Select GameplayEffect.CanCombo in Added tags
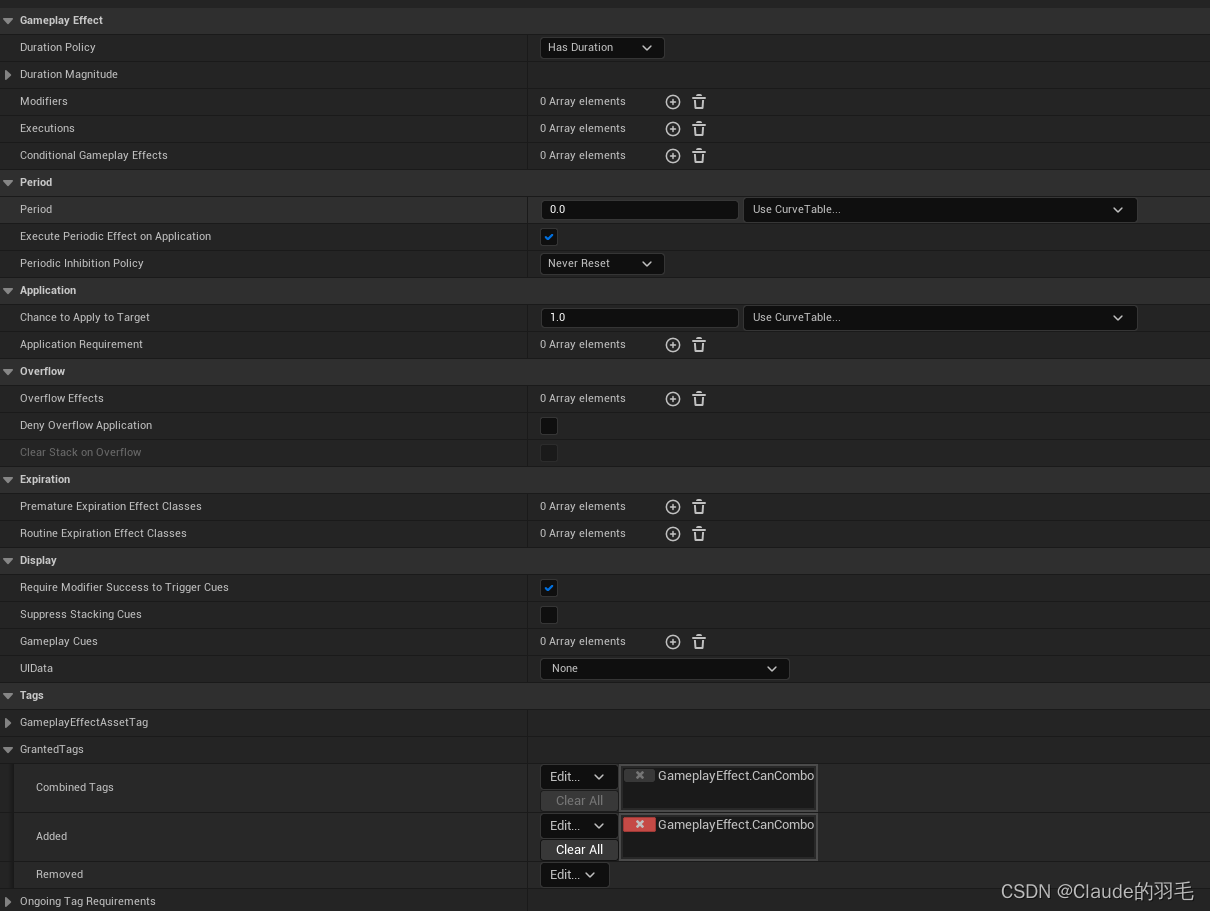The image size is (1210, 911). (736, 825)
